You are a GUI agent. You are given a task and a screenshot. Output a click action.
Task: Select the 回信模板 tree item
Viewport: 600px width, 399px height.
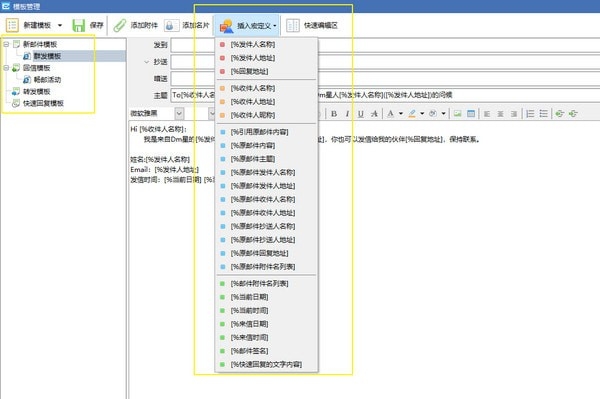point(36,68)
